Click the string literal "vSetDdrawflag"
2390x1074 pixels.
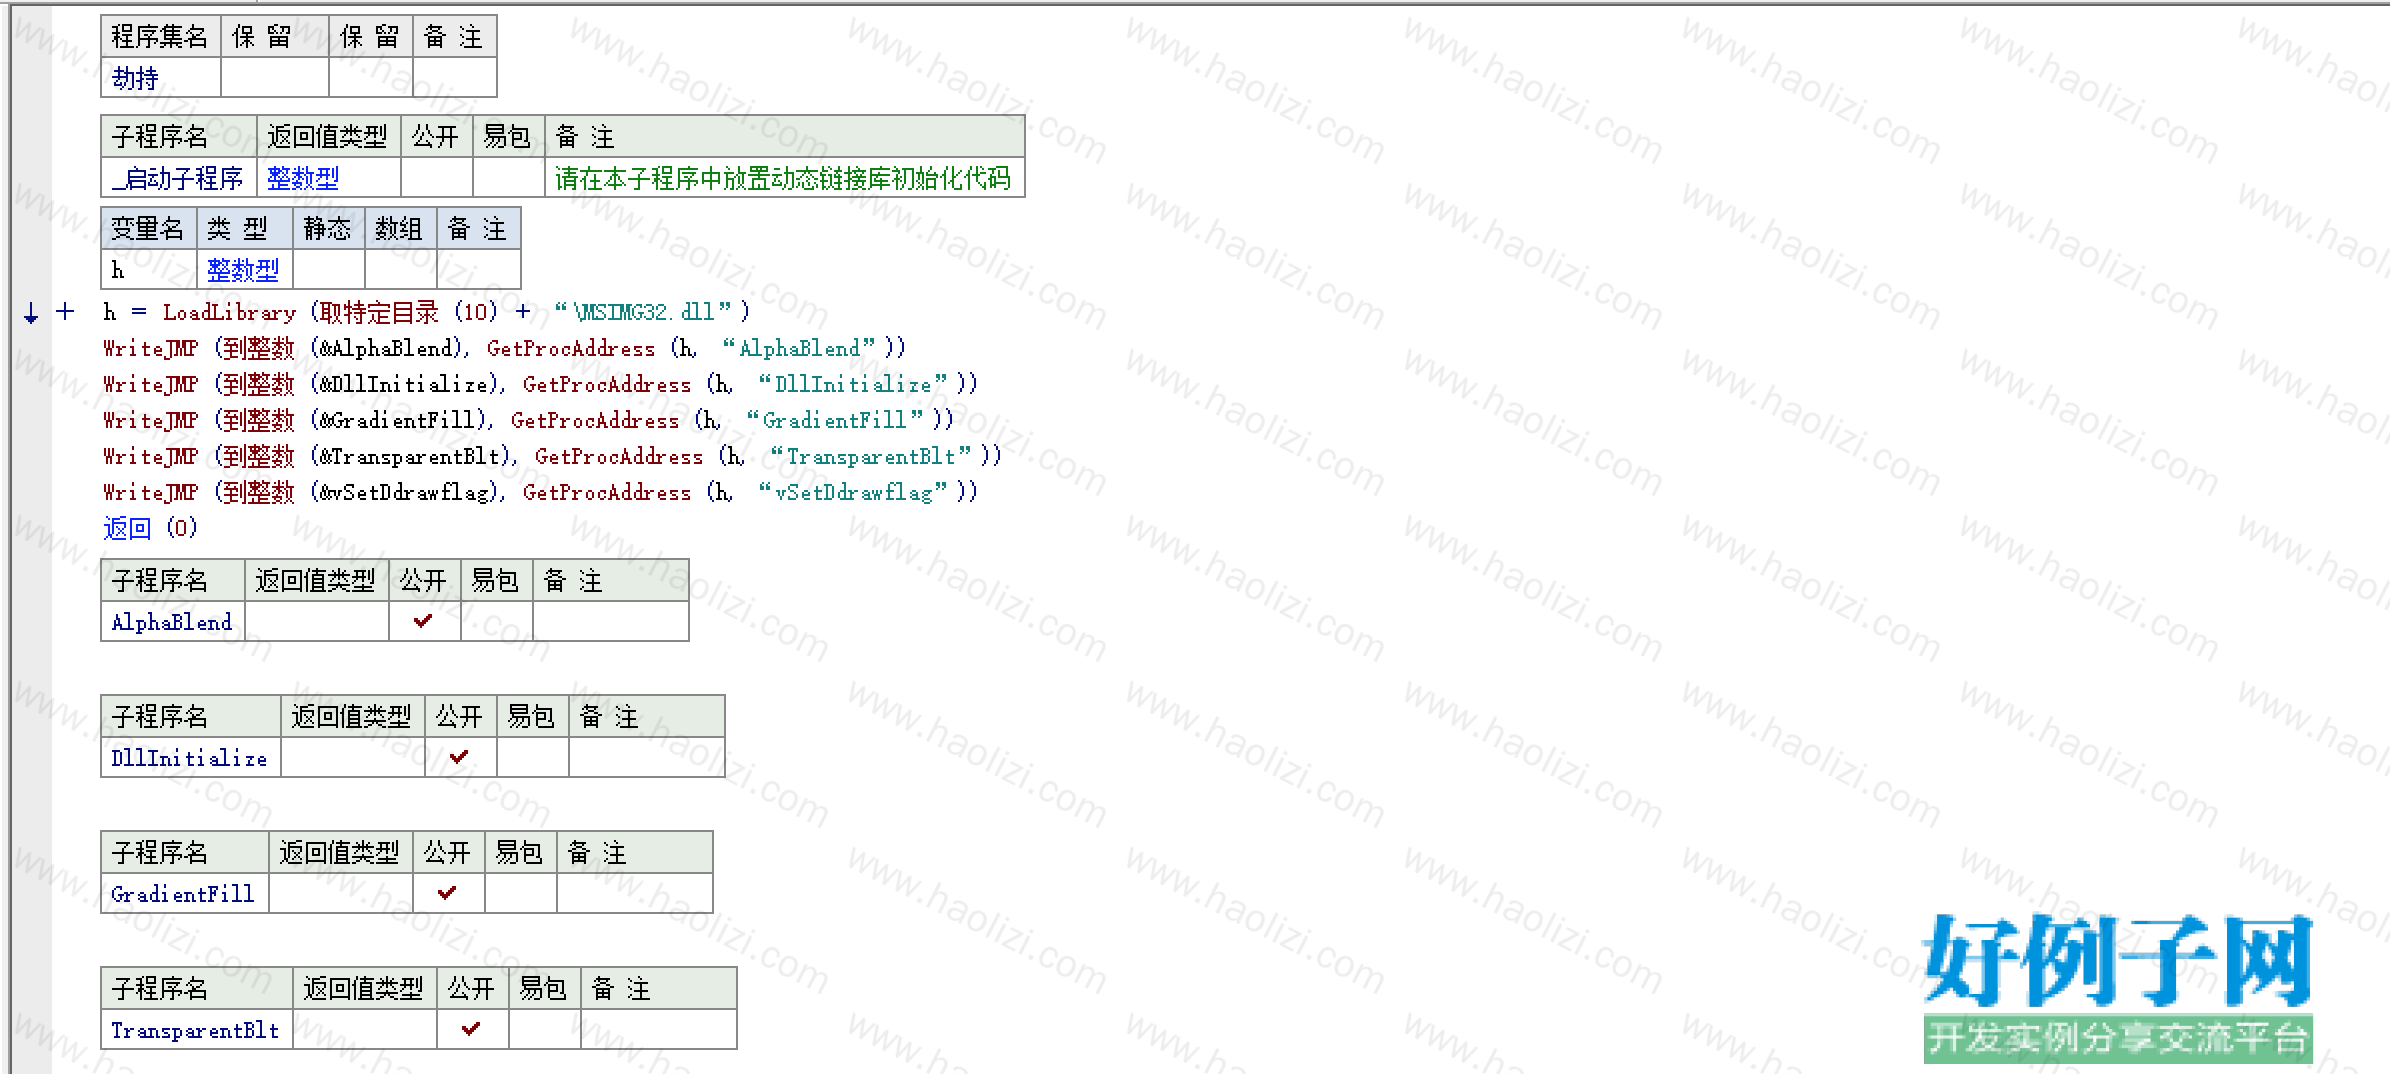[853, 492]
